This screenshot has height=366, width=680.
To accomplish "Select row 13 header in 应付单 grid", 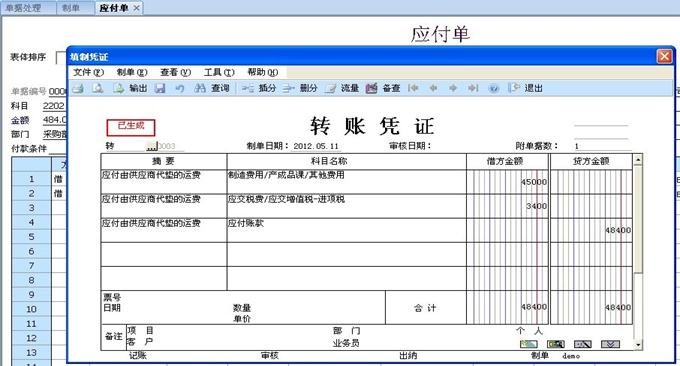I will [x=31, y=353].
